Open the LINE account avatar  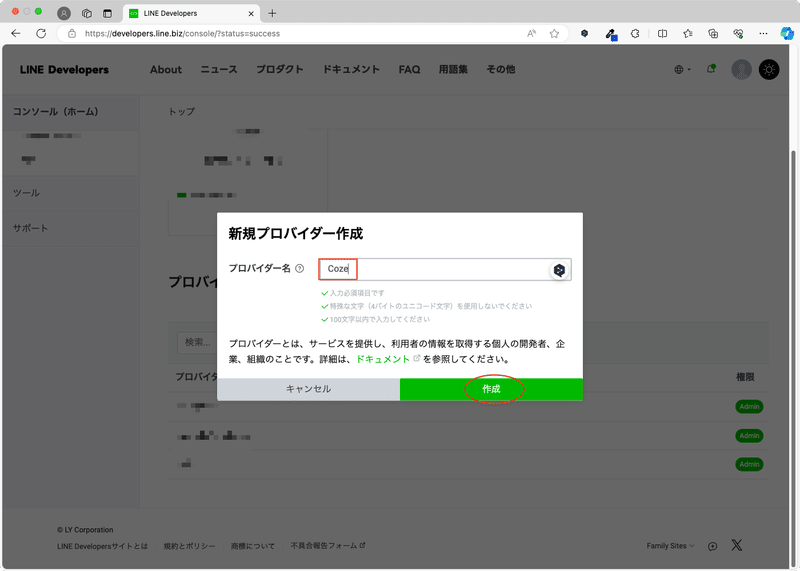click(741, 69)
